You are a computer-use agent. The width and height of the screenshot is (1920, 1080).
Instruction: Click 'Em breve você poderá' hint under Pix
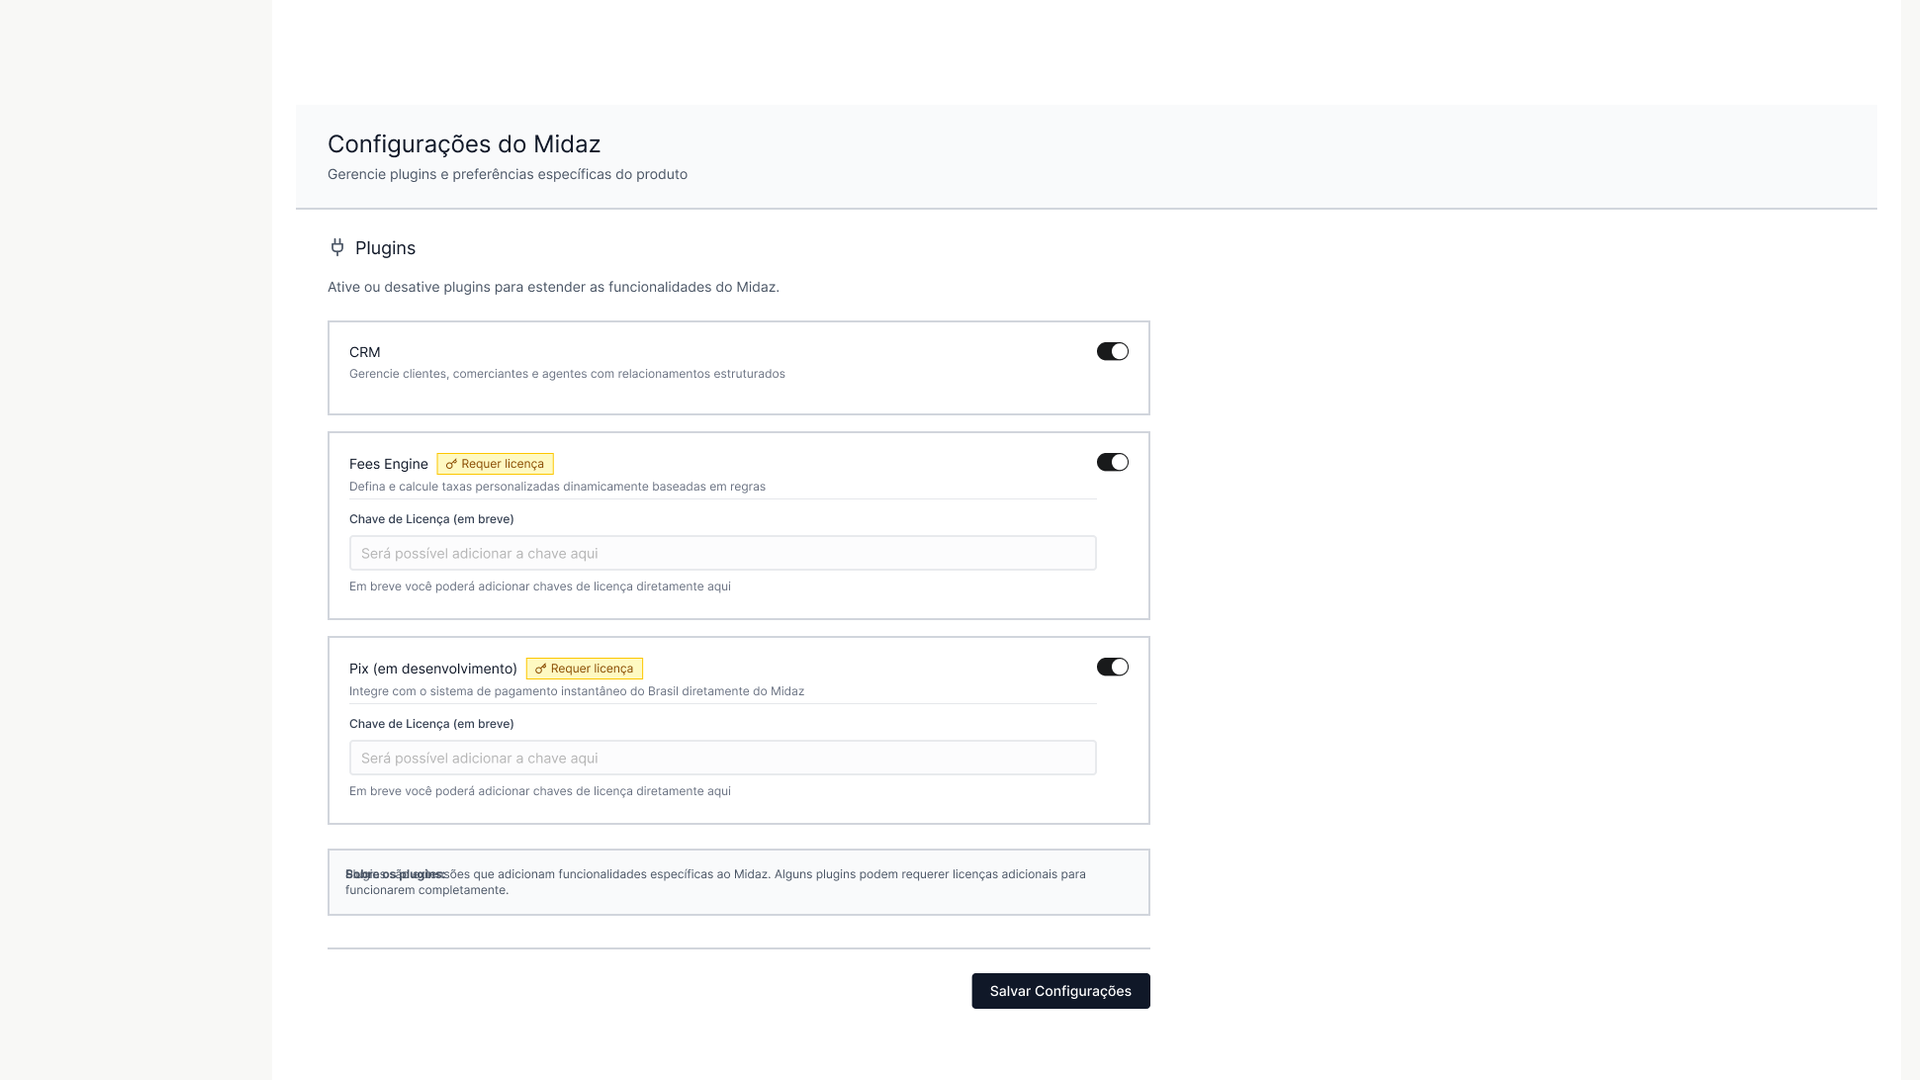[x=540, y=792]
